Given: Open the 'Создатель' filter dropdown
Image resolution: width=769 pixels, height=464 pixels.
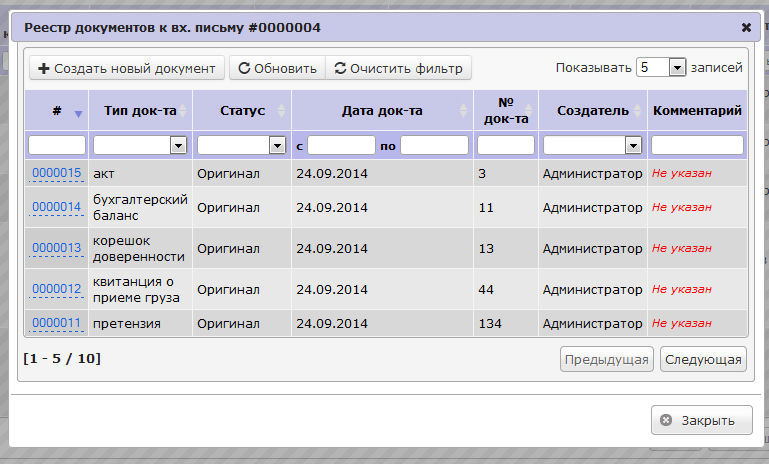Looking at the screenshot, I should click(592, 145).
